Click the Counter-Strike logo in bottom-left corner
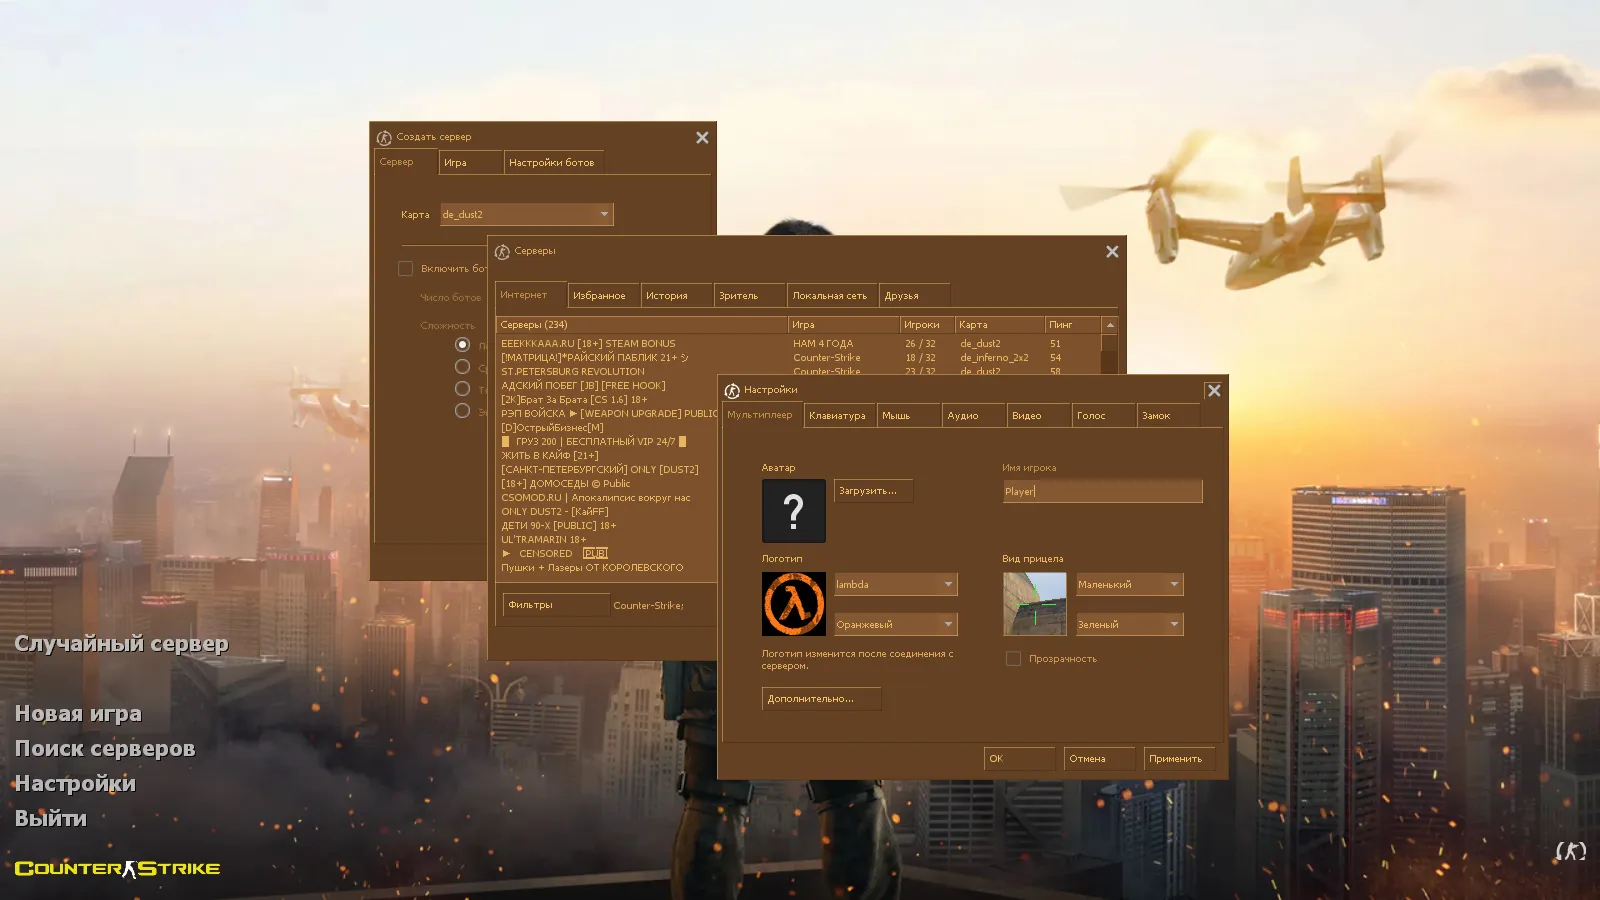Viewport: 1600px width, 900px height. (x=117, y=868)
